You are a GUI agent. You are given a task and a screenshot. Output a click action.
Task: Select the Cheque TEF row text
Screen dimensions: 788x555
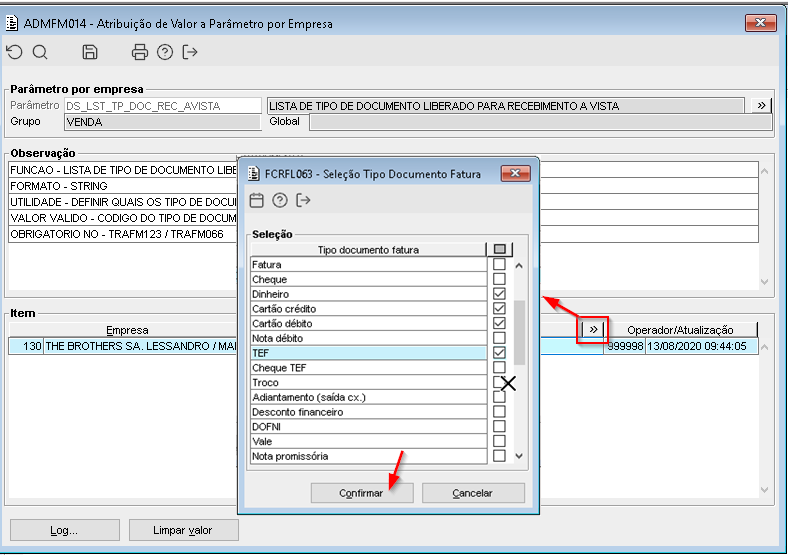point(279,367)
